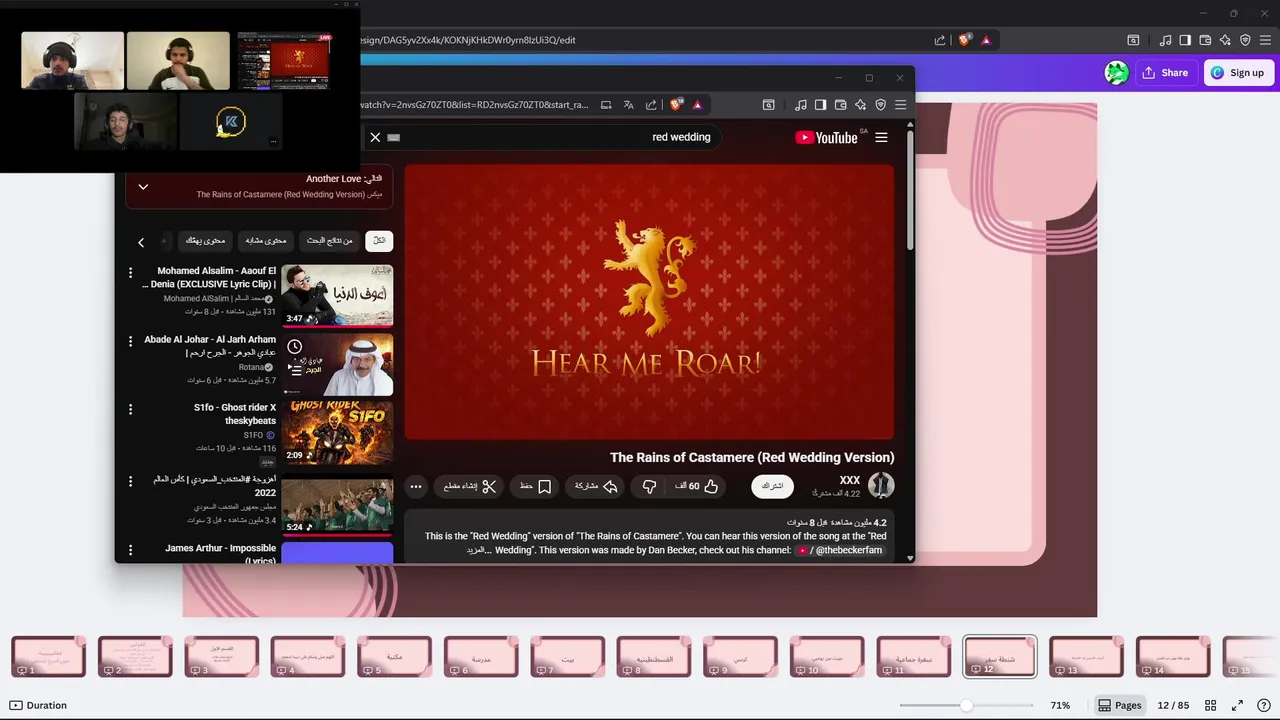1280x720 pixels.
Task: Open the Canva help question mark
Action: [x=1264, y=705]
